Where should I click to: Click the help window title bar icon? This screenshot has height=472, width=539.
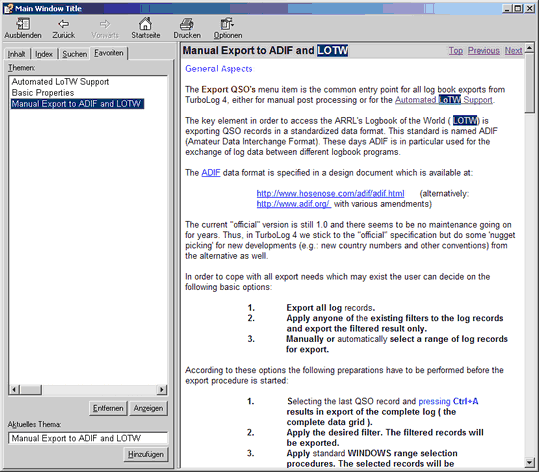[x=8, y=9]
